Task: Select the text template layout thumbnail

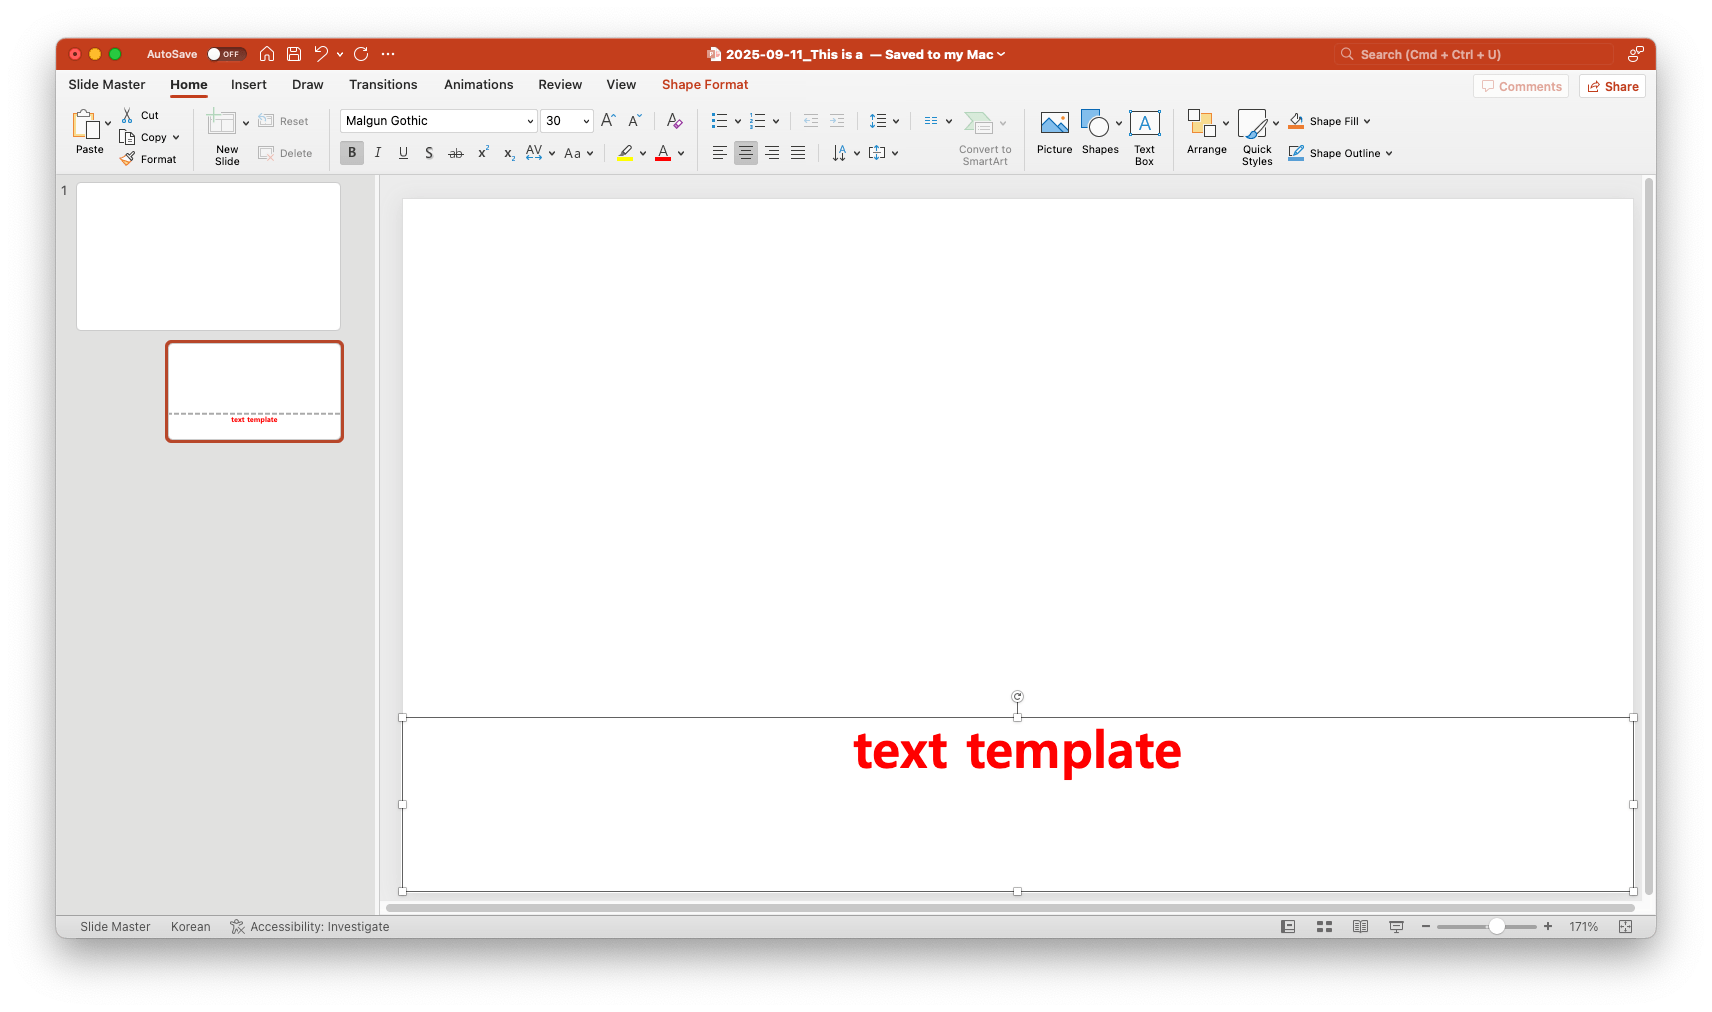Action: 254,391
